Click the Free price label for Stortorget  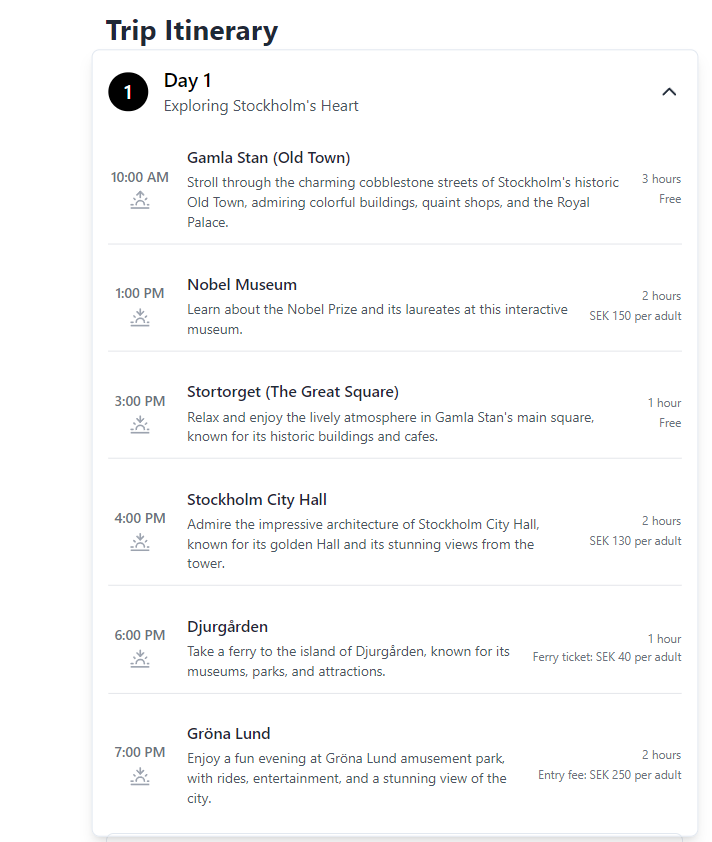[669, 423]
